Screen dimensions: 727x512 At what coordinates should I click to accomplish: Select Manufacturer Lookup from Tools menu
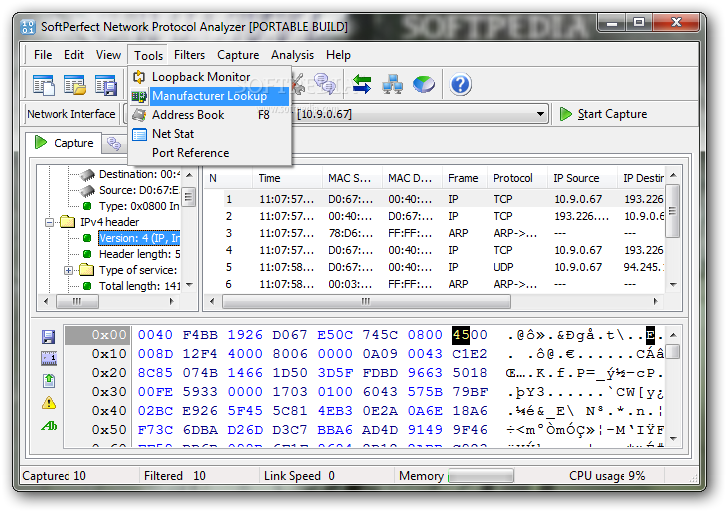pos(209,96)
